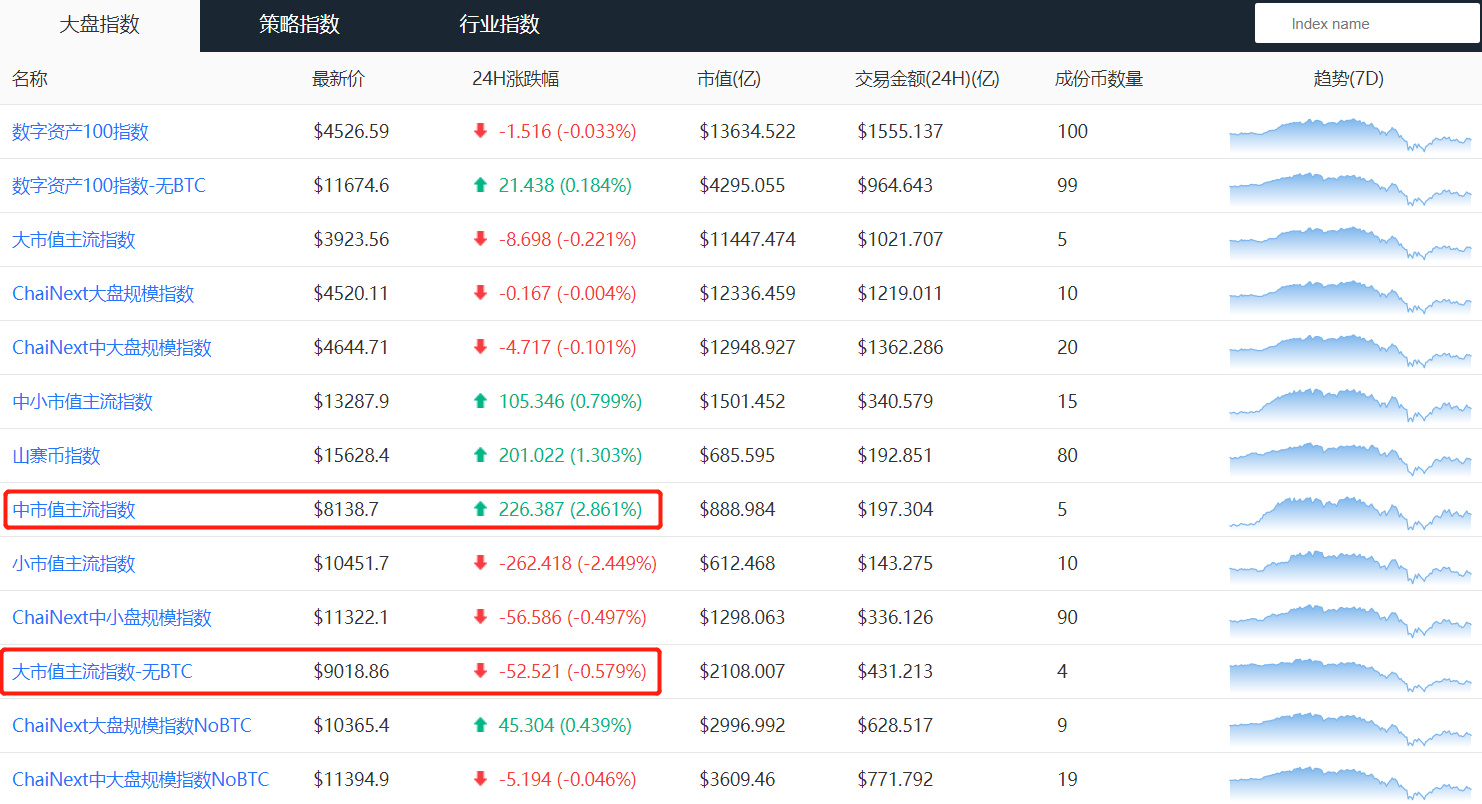This screenshot has width=1482, height=804.
Task: Click the 7D trend chart for 数字资产100指数
Action: pos(1350,134)
